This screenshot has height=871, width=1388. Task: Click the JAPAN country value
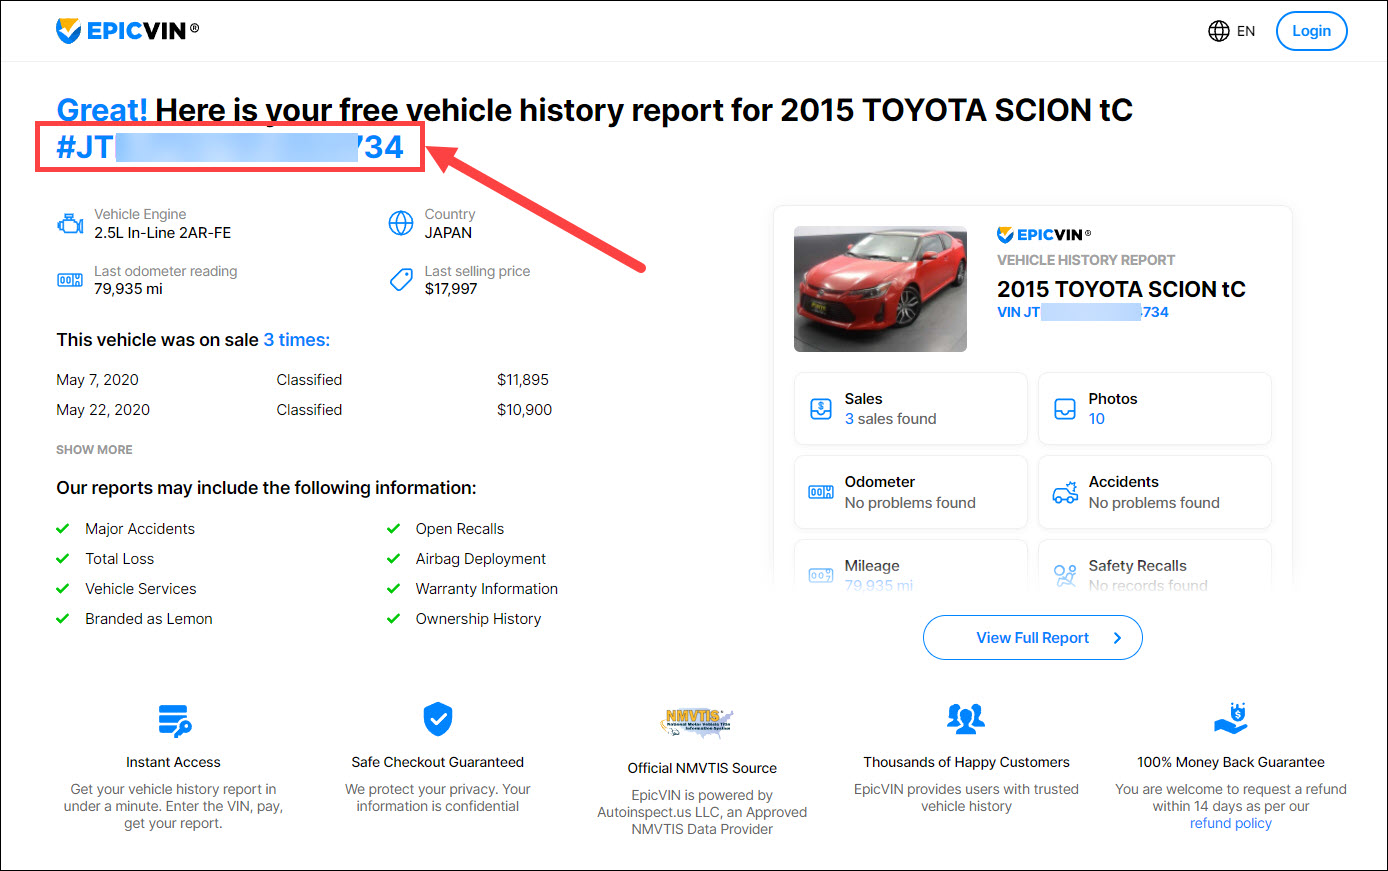pyautogui.click(x=448, y=233)
